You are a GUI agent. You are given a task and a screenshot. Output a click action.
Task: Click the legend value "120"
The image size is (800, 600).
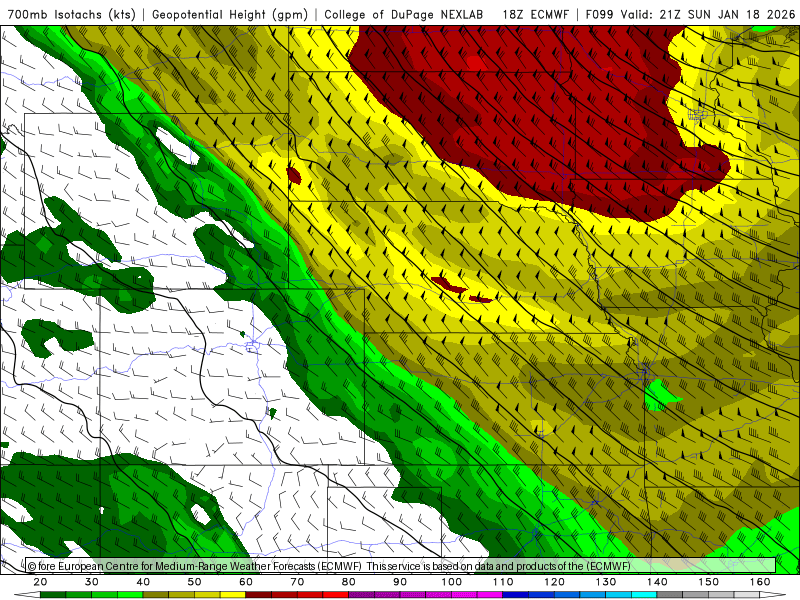555,582
